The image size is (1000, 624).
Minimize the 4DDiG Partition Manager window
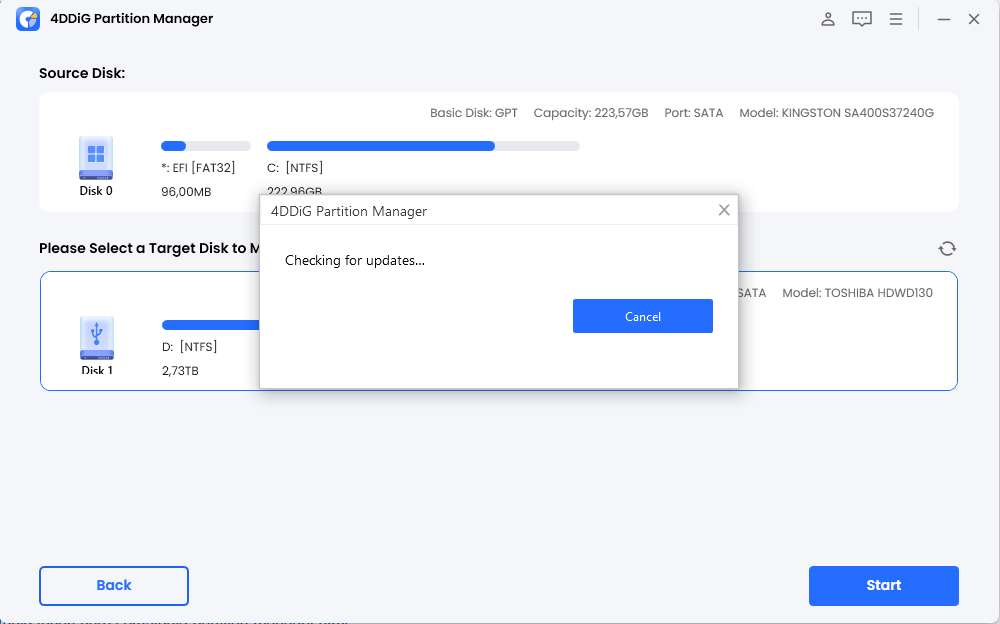(x=944, y=19)
